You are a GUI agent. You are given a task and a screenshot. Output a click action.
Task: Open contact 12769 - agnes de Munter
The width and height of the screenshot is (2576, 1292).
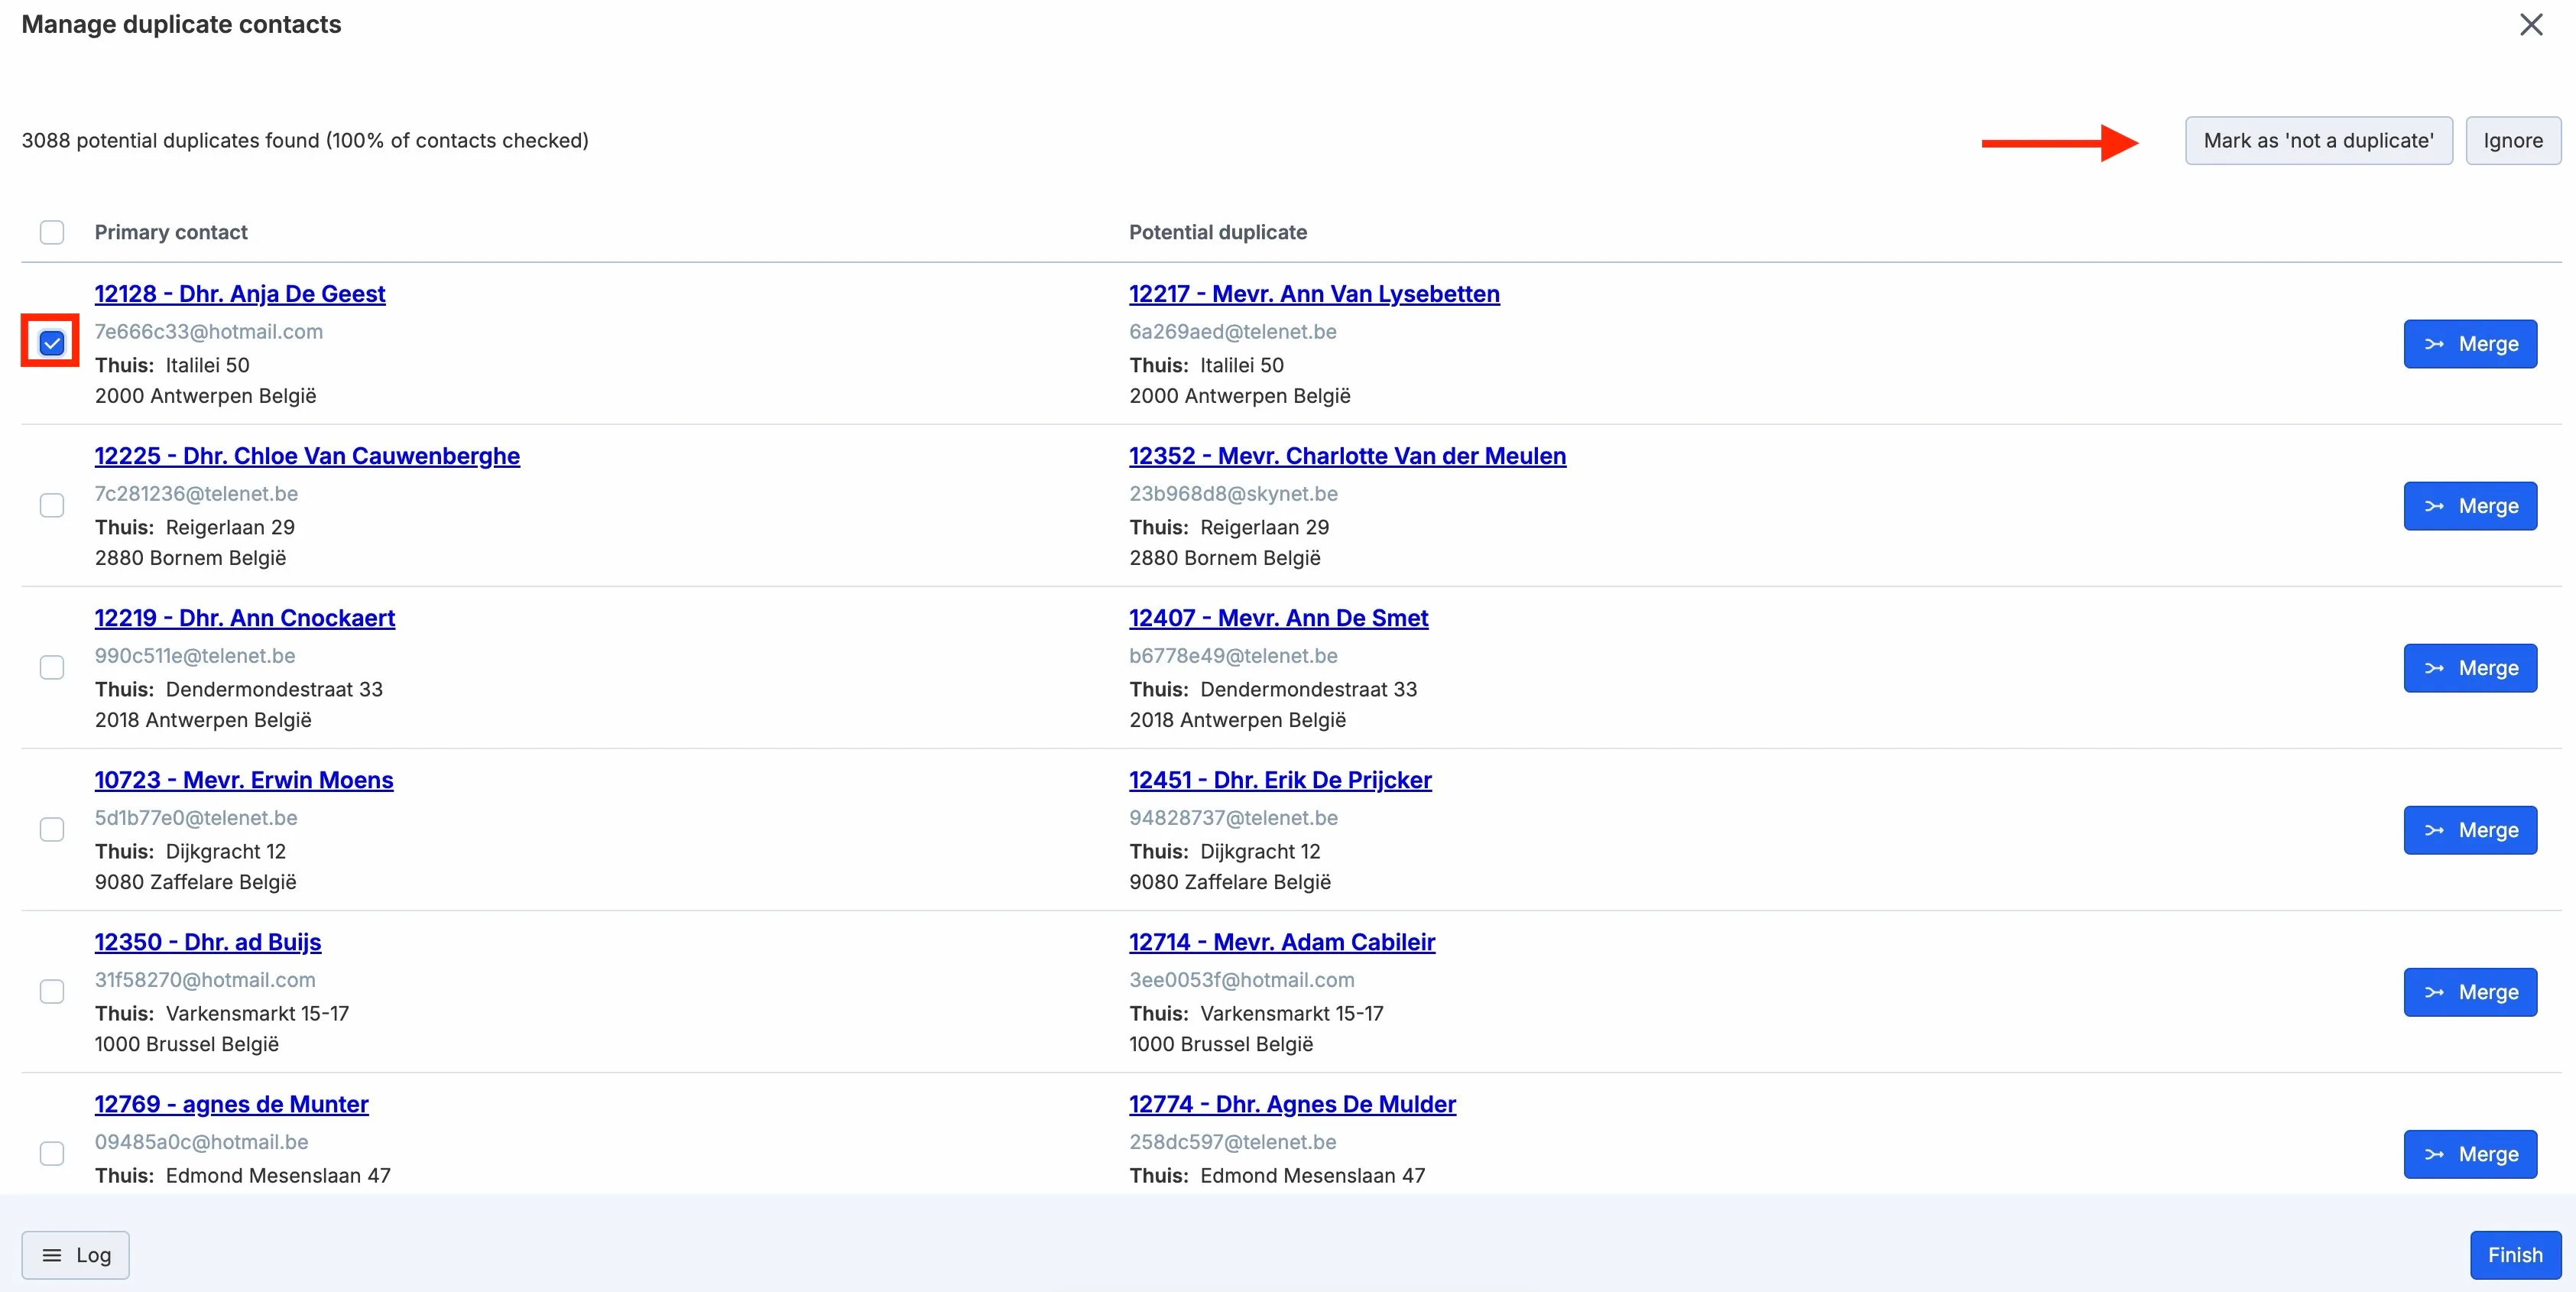point(232,1104)
